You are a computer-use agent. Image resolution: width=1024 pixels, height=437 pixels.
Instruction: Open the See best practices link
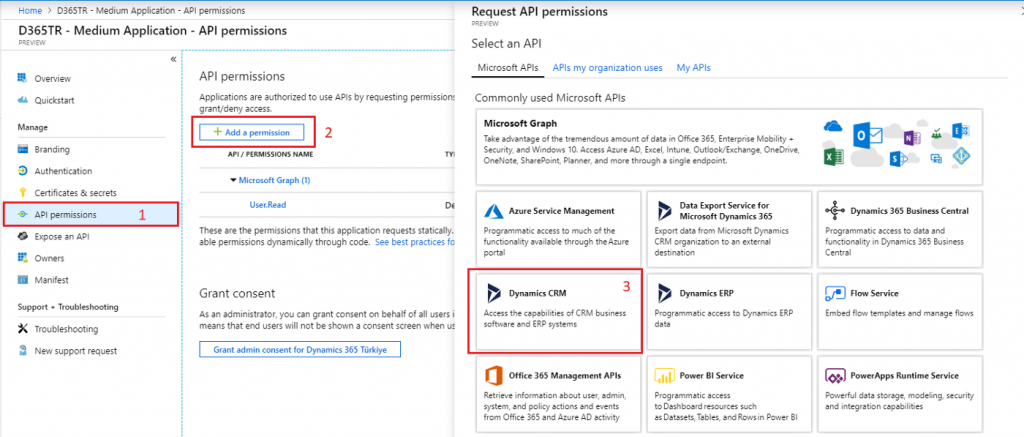click(x=415, y=242)
